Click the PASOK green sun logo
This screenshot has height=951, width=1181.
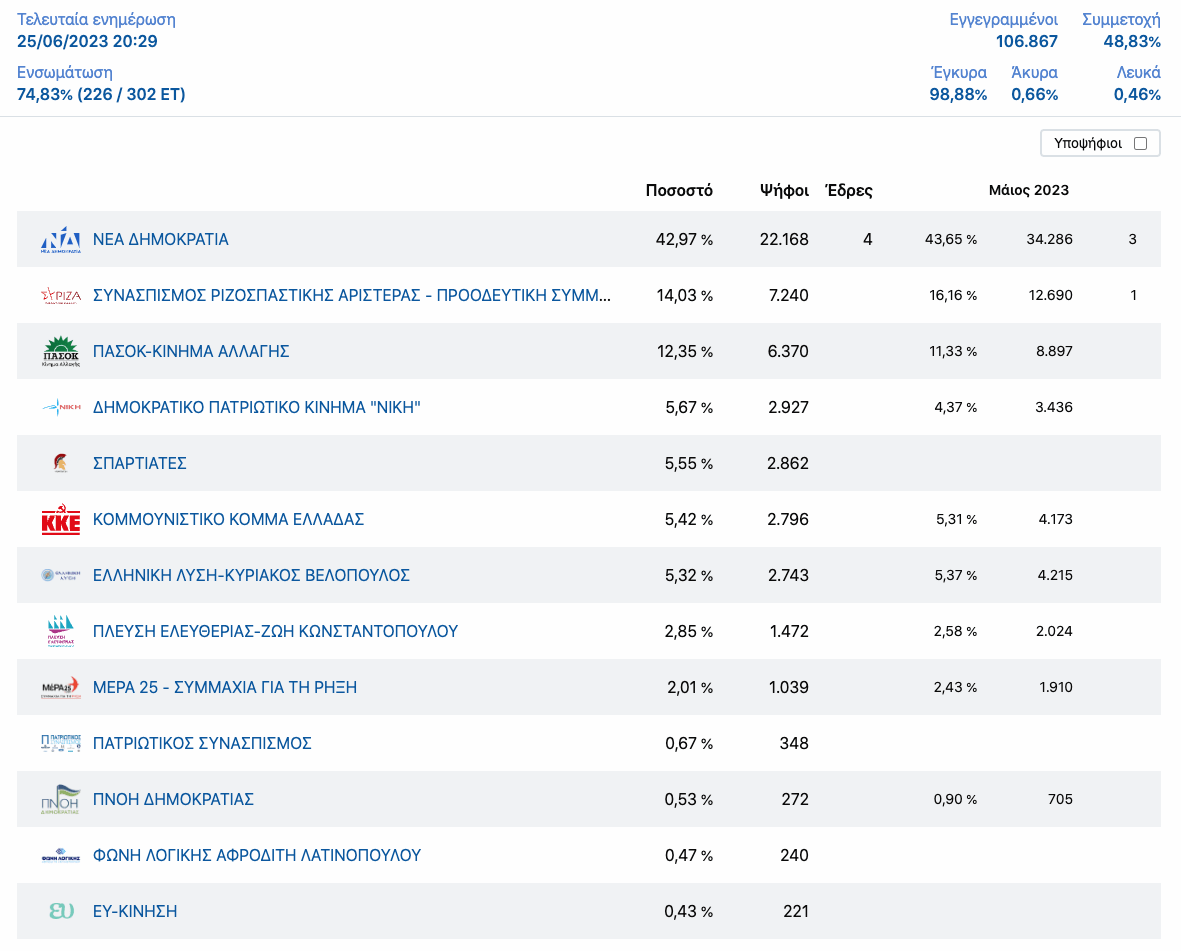tap(60, 352)
